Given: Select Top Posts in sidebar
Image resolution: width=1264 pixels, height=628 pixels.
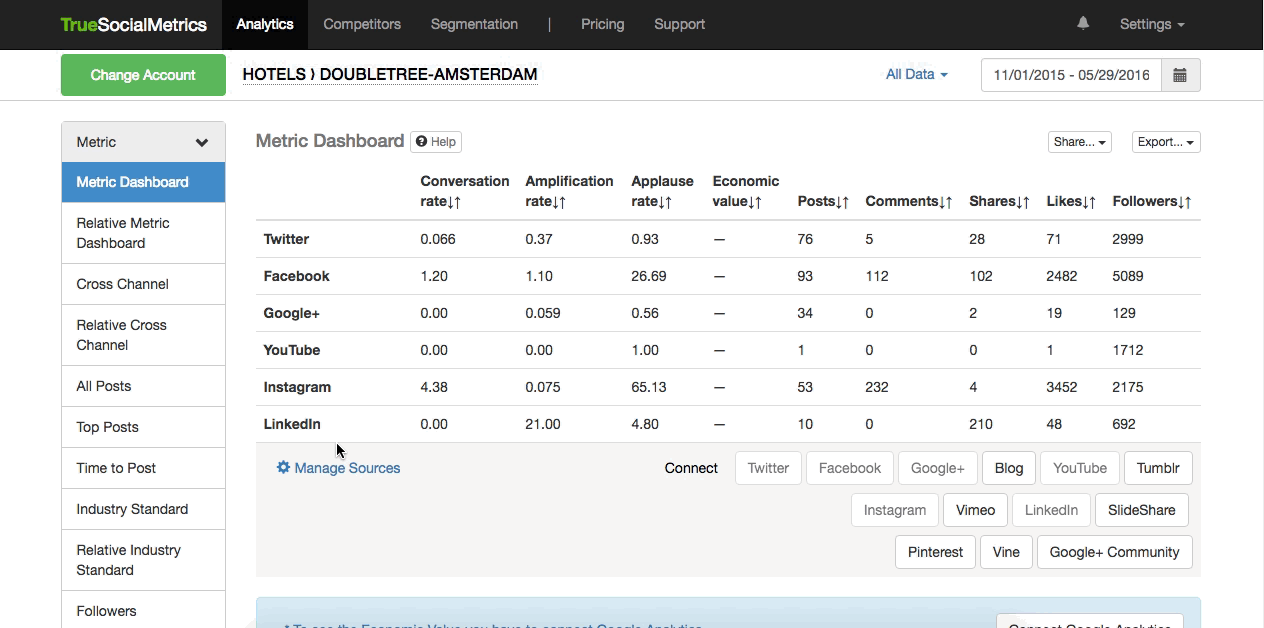Looking at the screenshot, I should click(108, 427).
